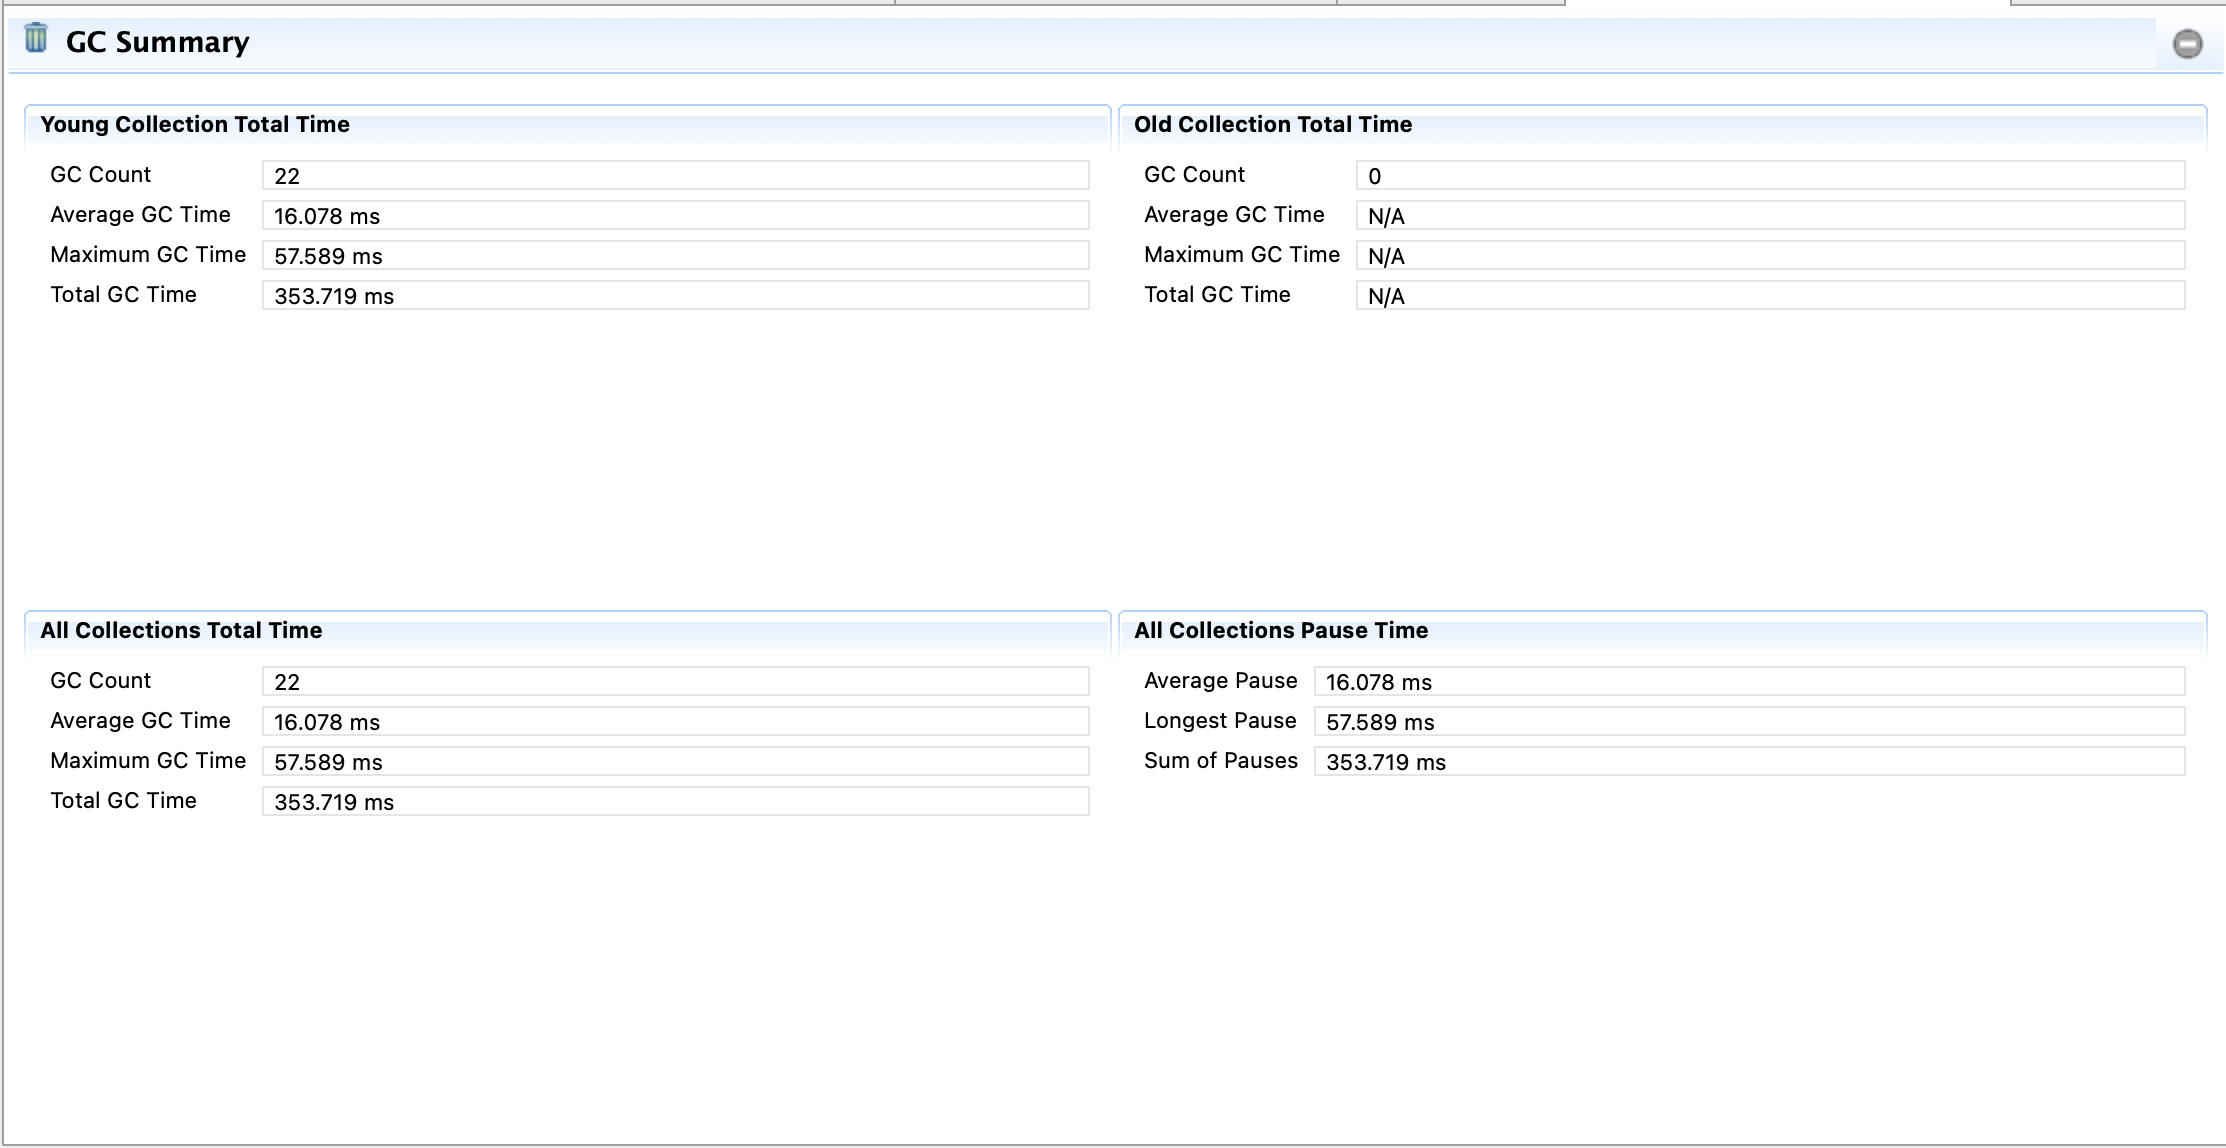Select the Sum of Pauses value field
2226x1148 pixels.
(1749, 761)
